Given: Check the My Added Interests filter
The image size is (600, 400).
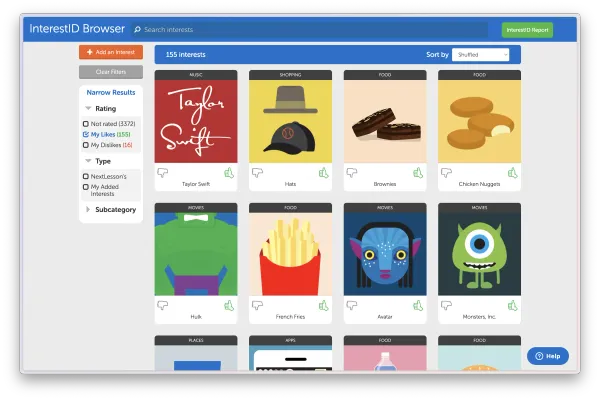Looking at the screenshot, I should tap(86, 187).
